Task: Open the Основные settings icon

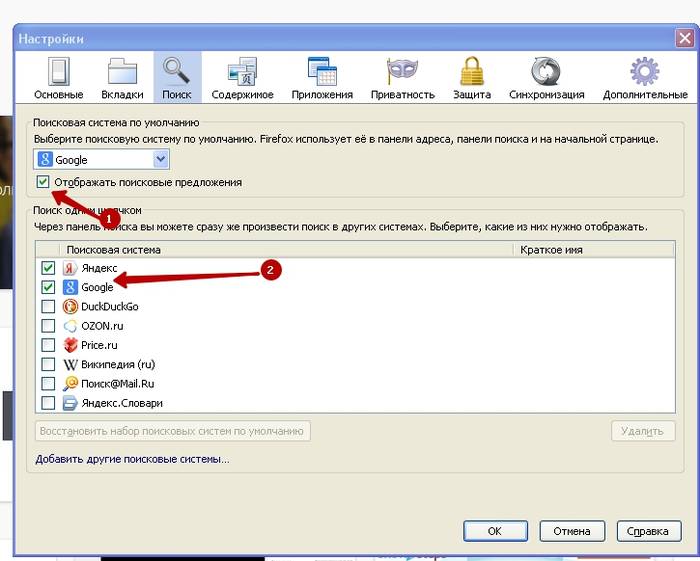Action: [x=59, y=75]
